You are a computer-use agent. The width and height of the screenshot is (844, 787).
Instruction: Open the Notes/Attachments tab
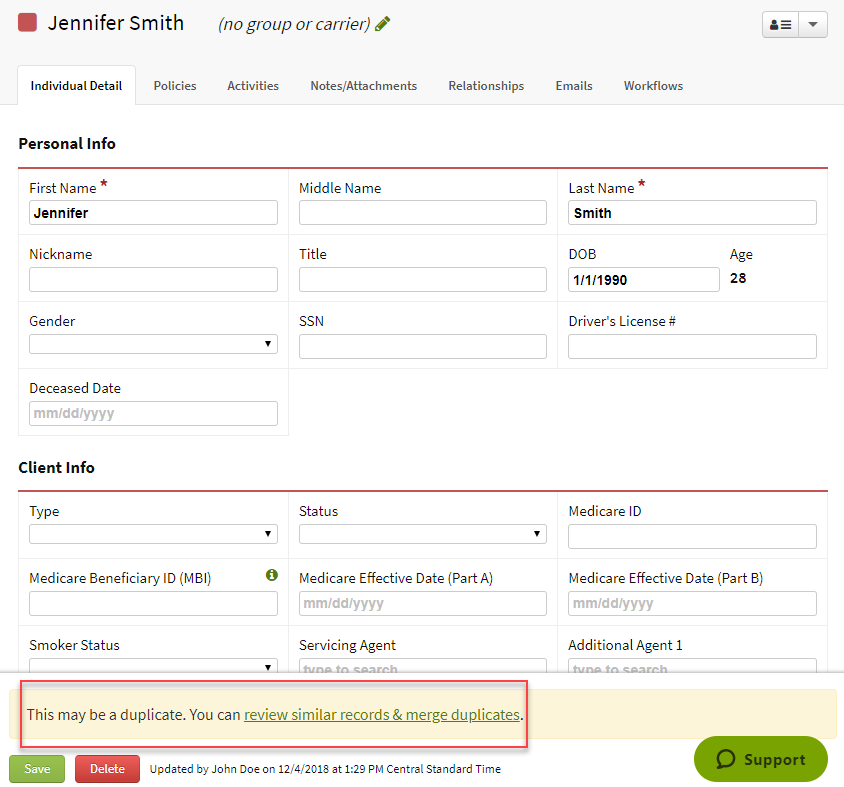tap(363, 86)
